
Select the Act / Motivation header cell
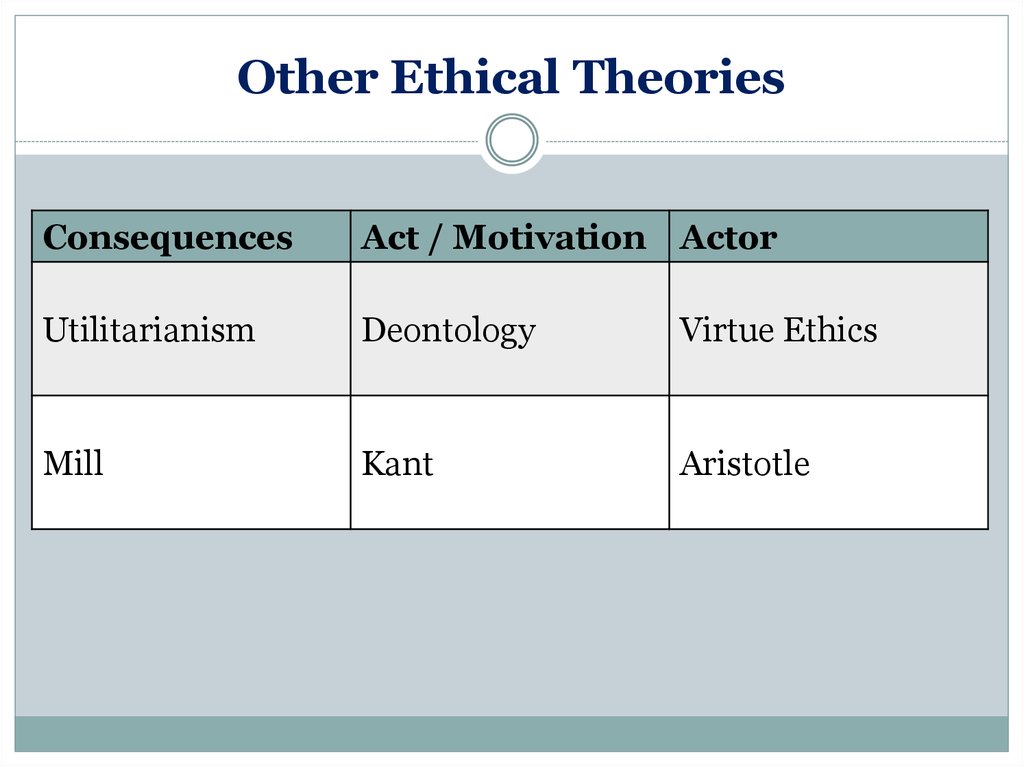coord(510,237)
